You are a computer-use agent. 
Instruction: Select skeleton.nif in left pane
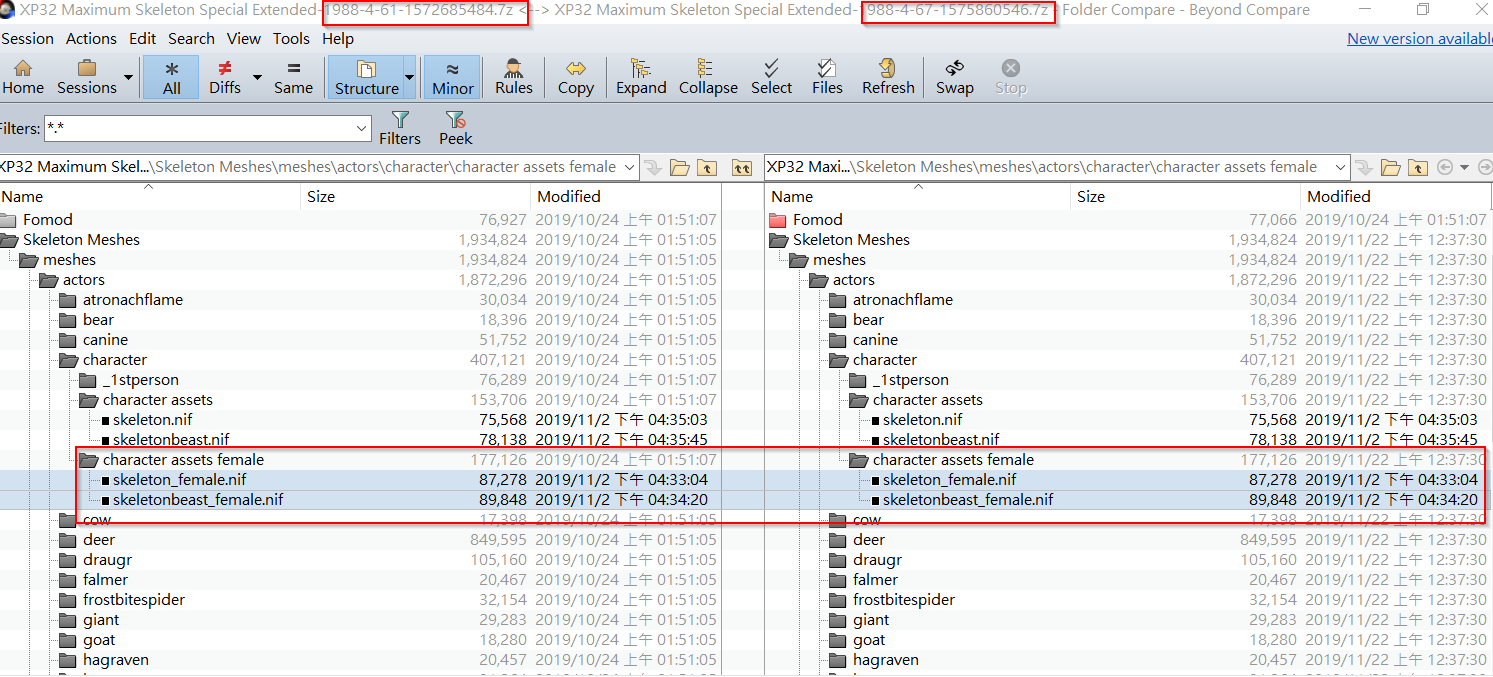coord(152,420)
